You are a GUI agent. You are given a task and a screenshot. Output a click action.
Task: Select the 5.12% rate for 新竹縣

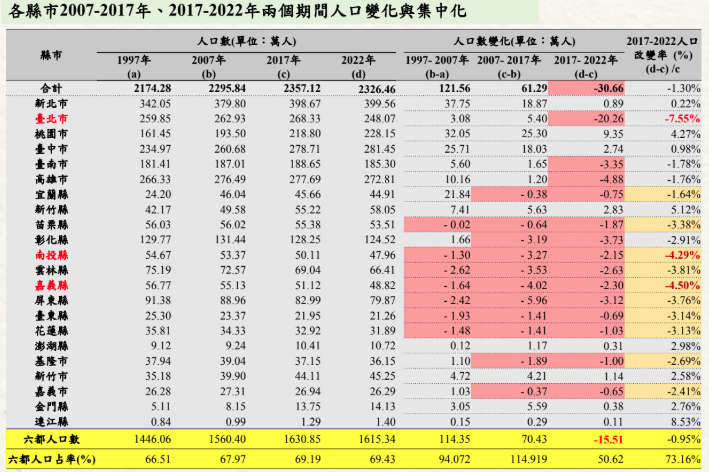pos(685,210)
